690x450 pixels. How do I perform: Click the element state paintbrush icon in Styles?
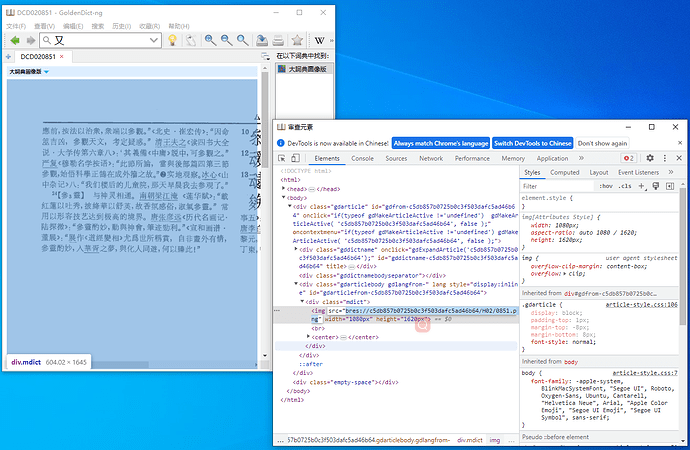coord(656,186)
